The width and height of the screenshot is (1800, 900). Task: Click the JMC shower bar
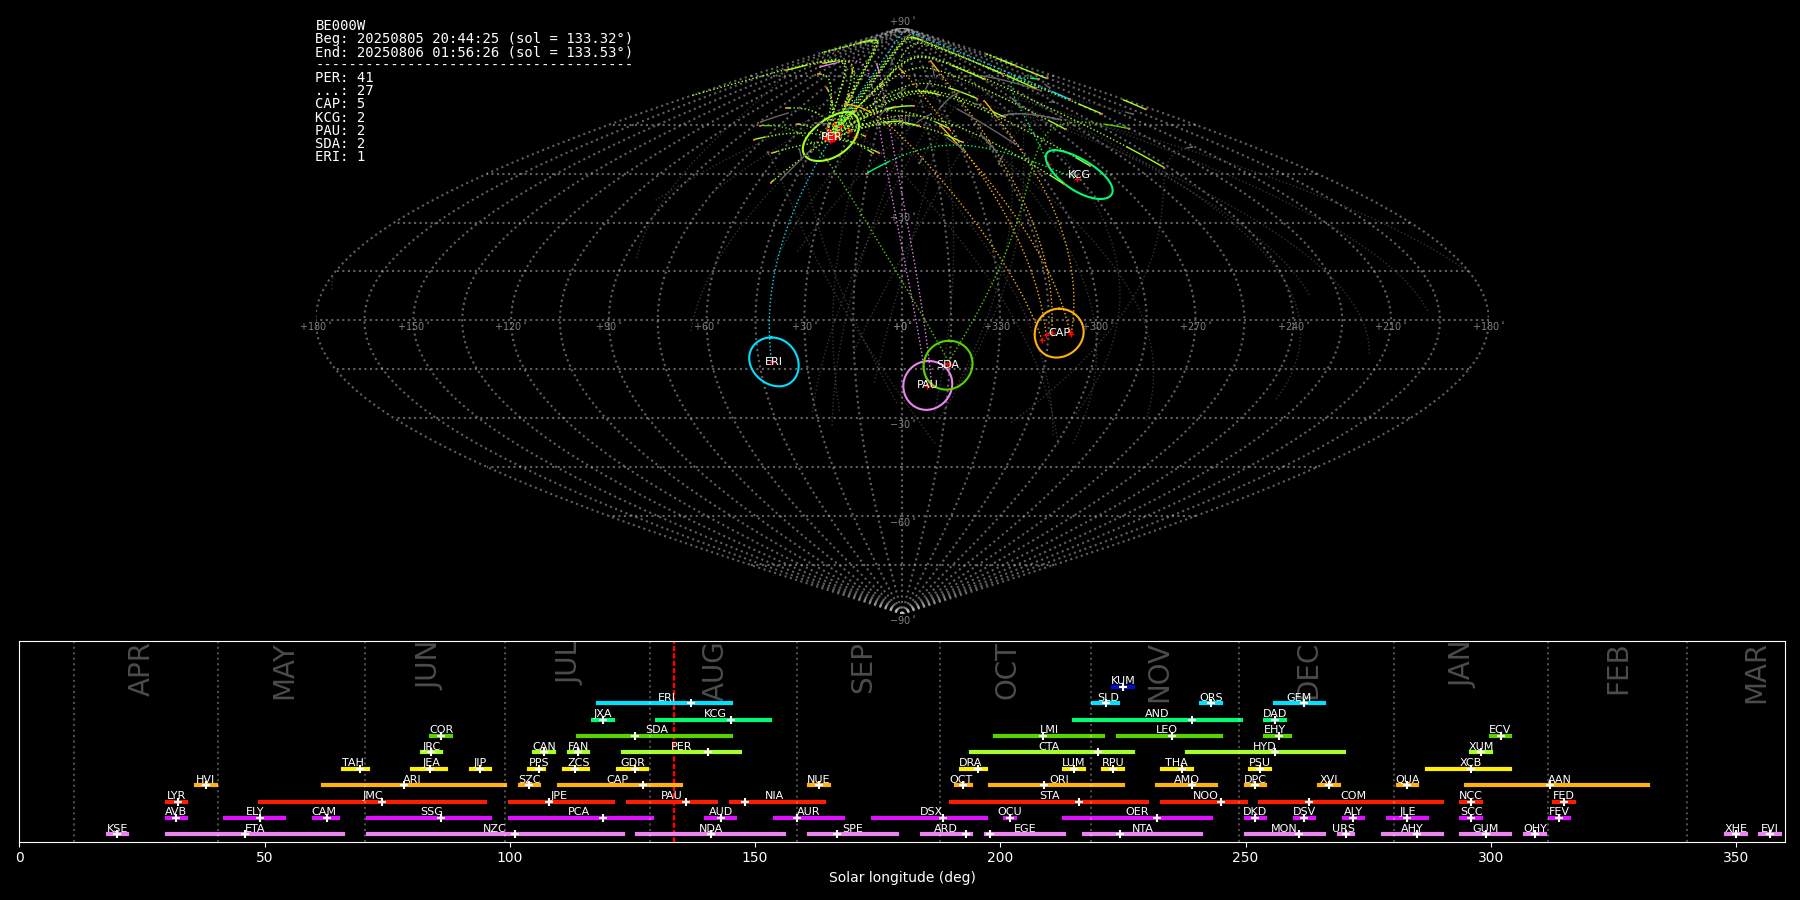(373, 802)
